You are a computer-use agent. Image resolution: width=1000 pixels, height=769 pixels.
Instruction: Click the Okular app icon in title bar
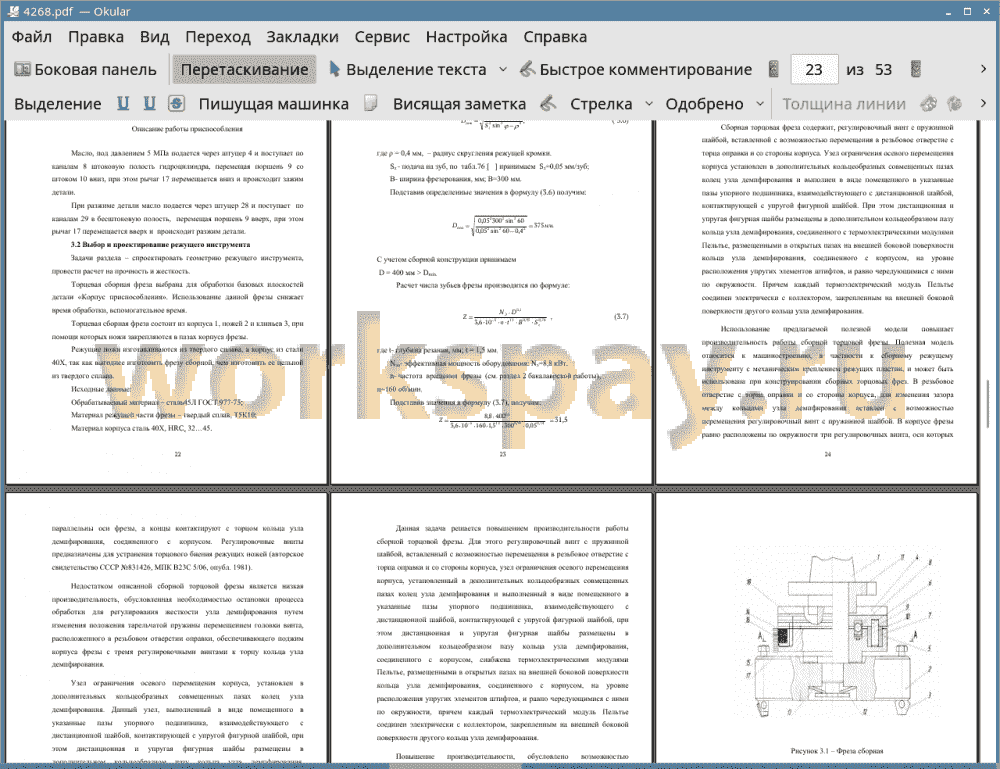click(13, 11)
